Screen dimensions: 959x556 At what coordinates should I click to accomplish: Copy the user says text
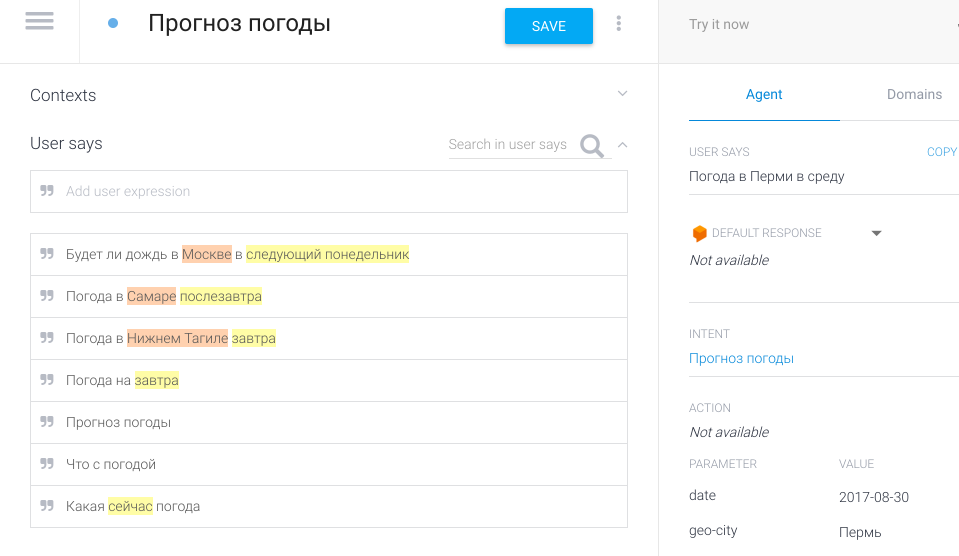click(x=941, y=152)
